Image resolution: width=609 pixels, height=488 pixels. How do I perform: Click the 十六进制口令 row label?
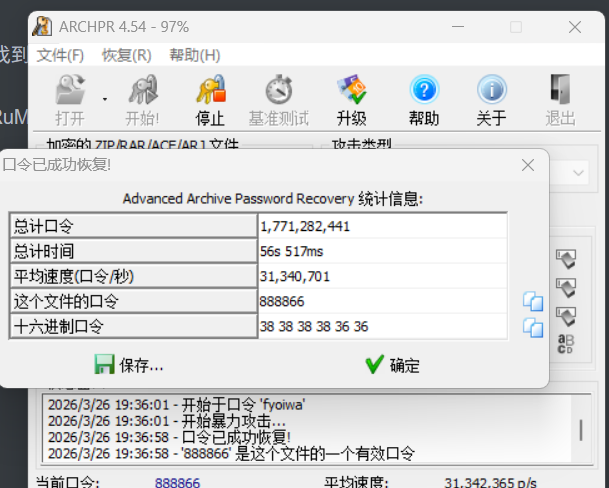tap(133, 326)
